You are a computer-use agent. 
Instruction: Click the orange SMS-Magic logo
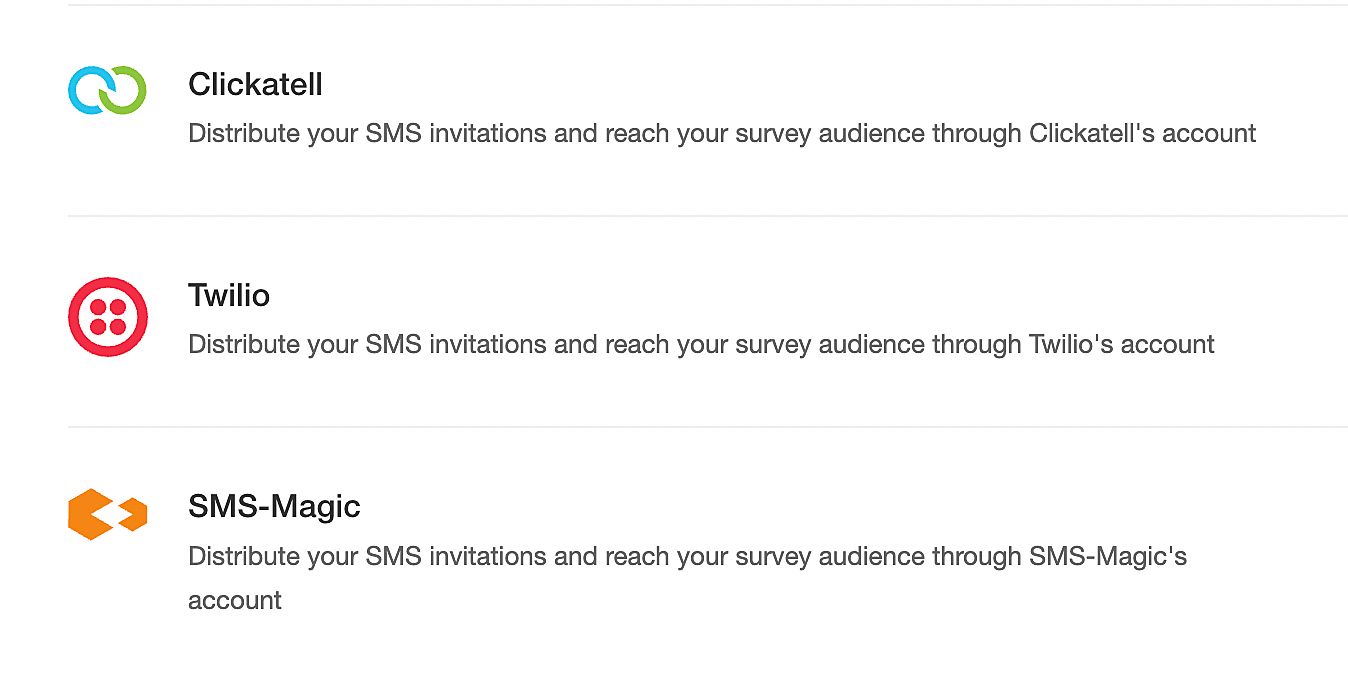[x=107, y=514]
